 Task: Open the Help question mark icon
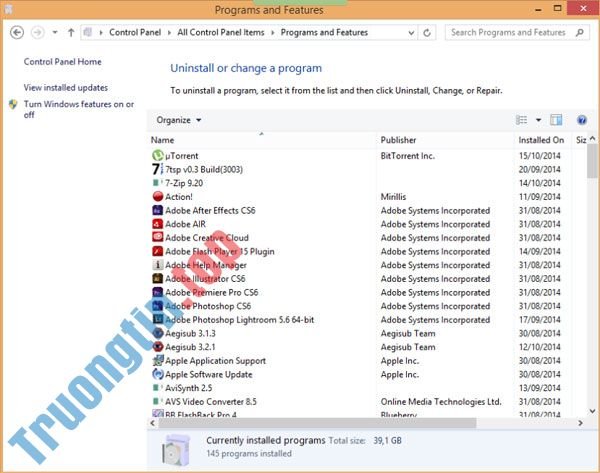(582, 120)
